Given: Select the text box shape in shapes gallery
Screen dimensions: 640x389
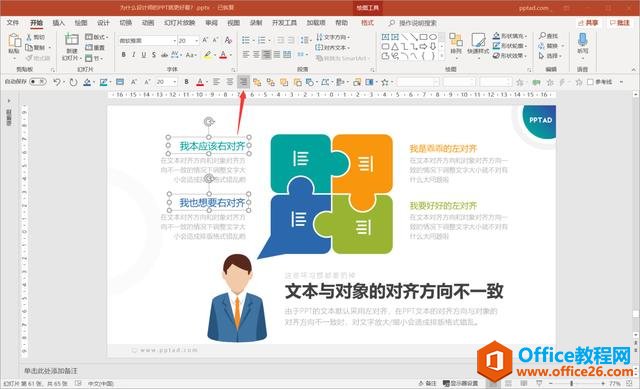Looking at the screenshot, I should click(x=385, y=37).
